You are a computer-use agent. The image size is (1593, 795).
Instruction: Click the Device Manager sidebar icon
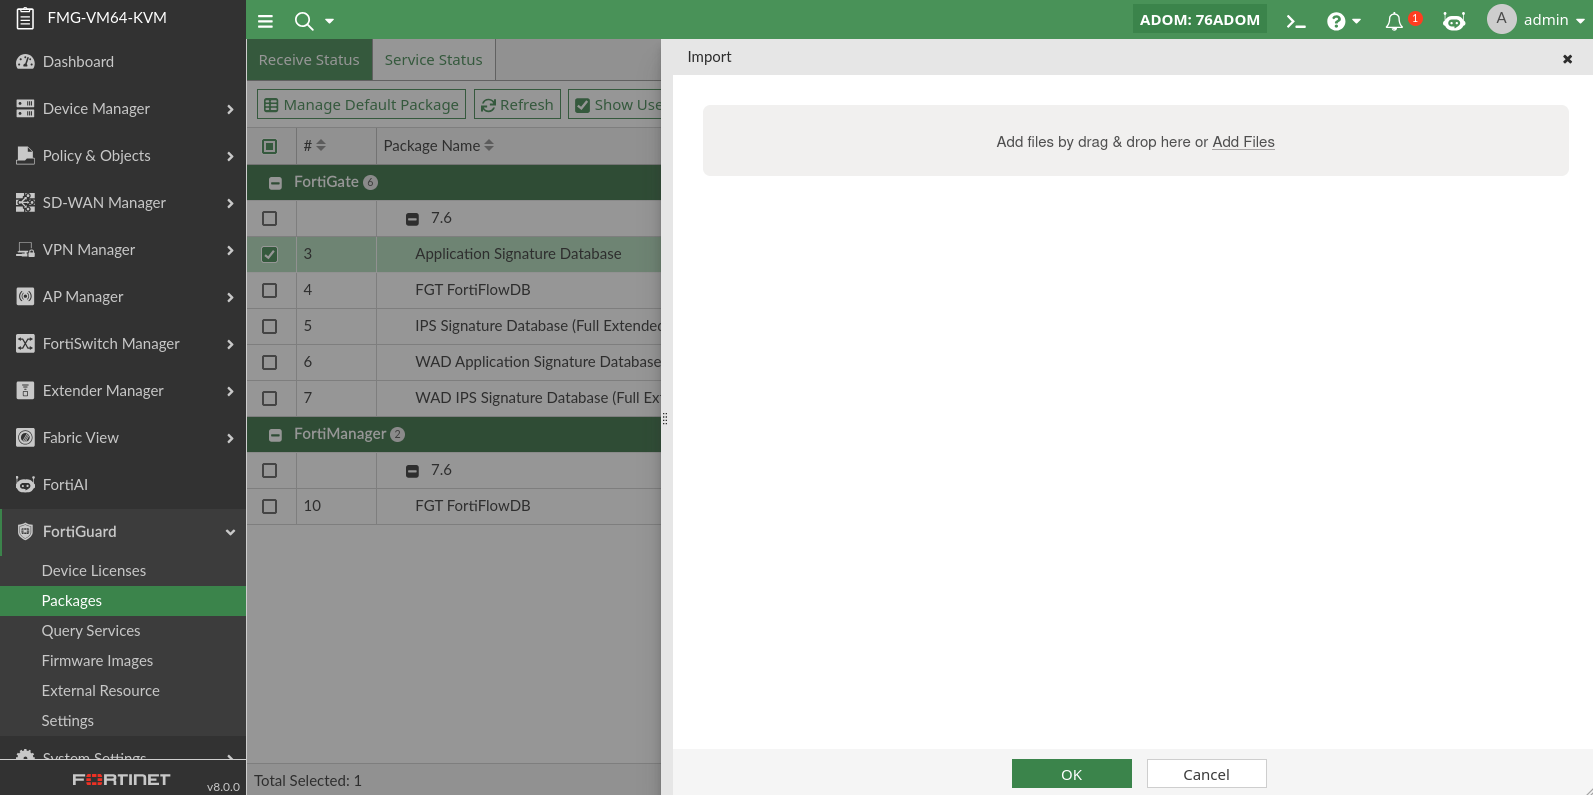tap(25, 109)
